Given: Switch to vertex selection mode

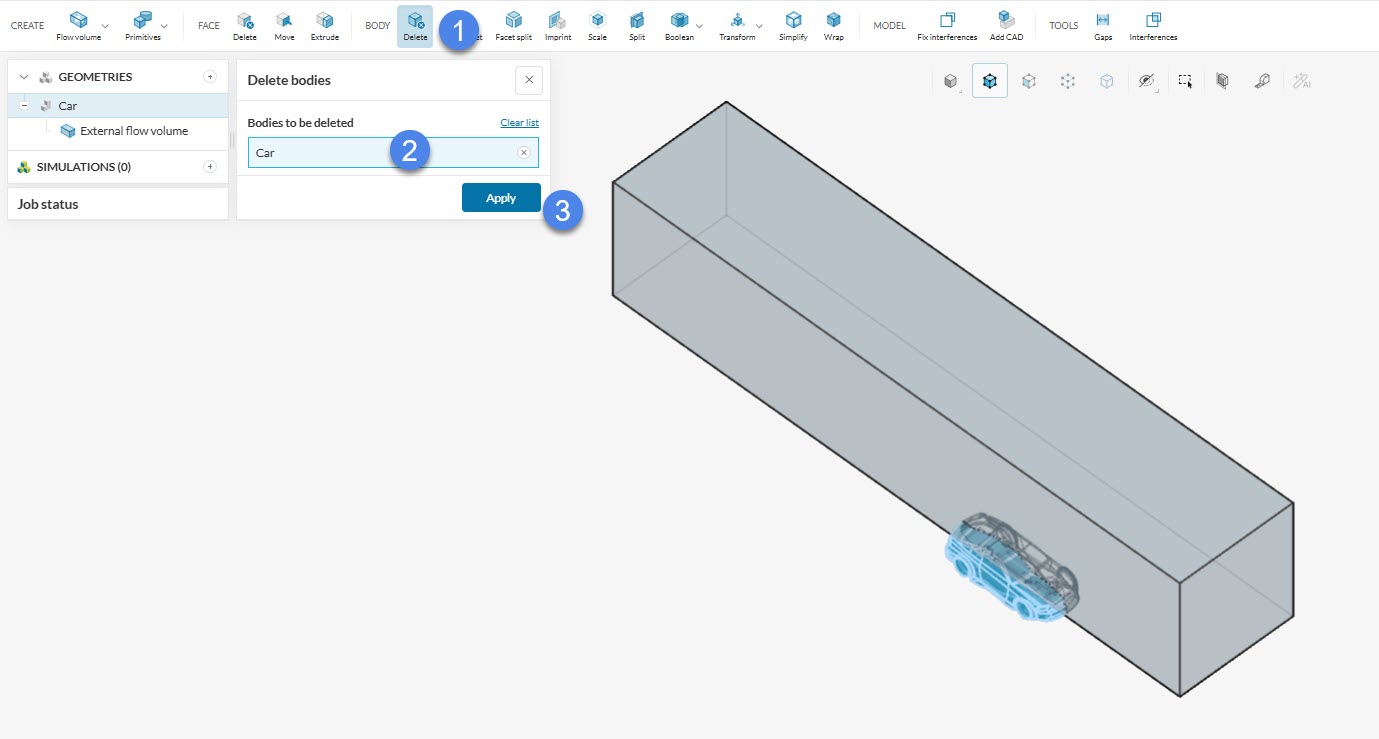Looking at the screenshot, I should tap(1068, 82).
